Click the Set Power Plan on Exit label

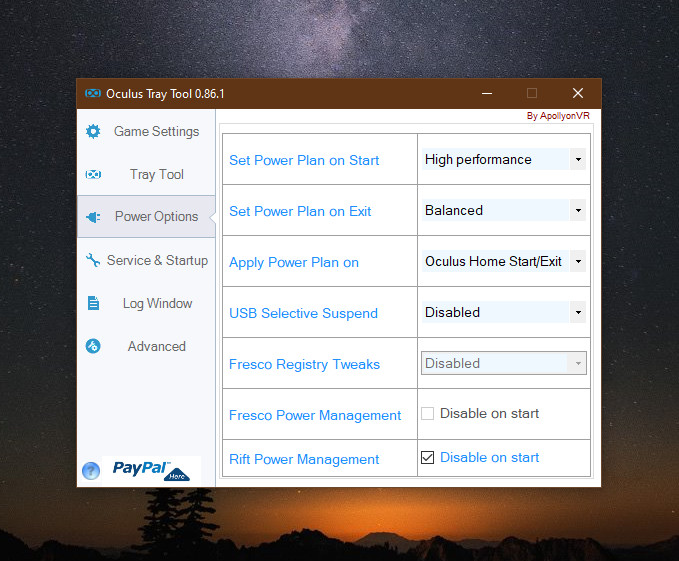point(300,211)
